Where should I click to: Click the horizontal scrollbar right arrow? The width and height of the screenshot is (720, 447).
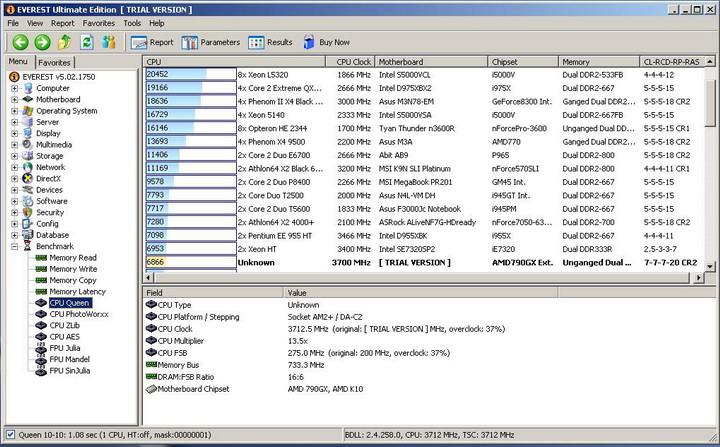point(699,277)
